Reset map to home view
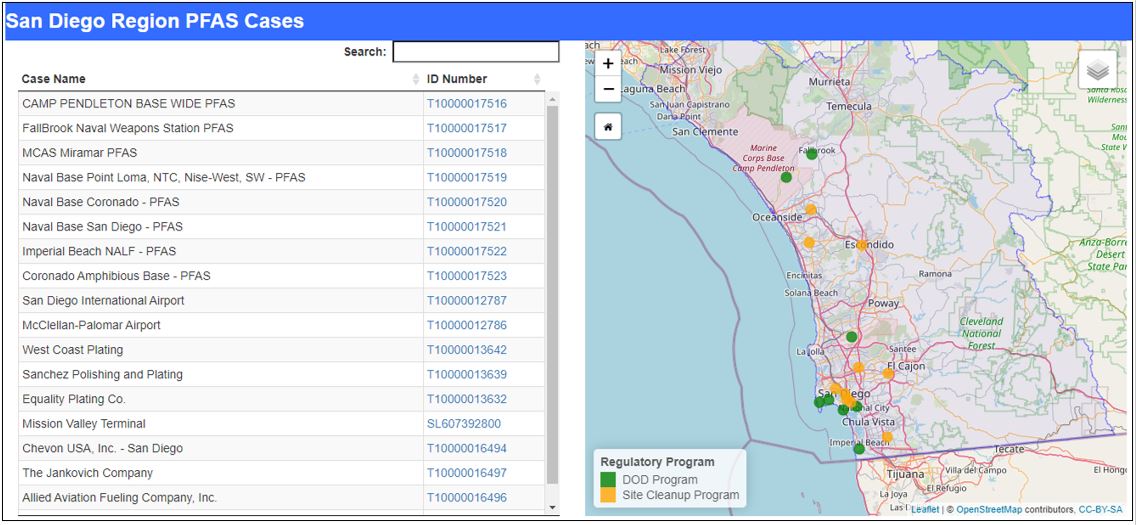The image size is (1136, 525). (608, 127)
